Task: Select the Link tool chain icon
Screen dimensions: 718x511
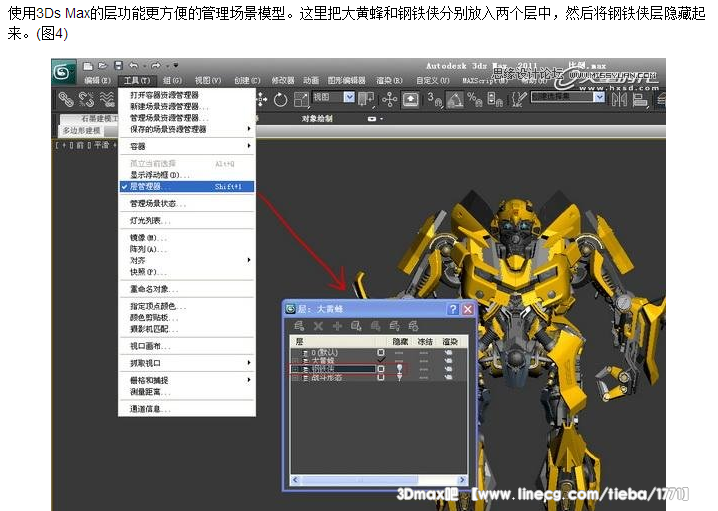Action: [x=66, y=99]
